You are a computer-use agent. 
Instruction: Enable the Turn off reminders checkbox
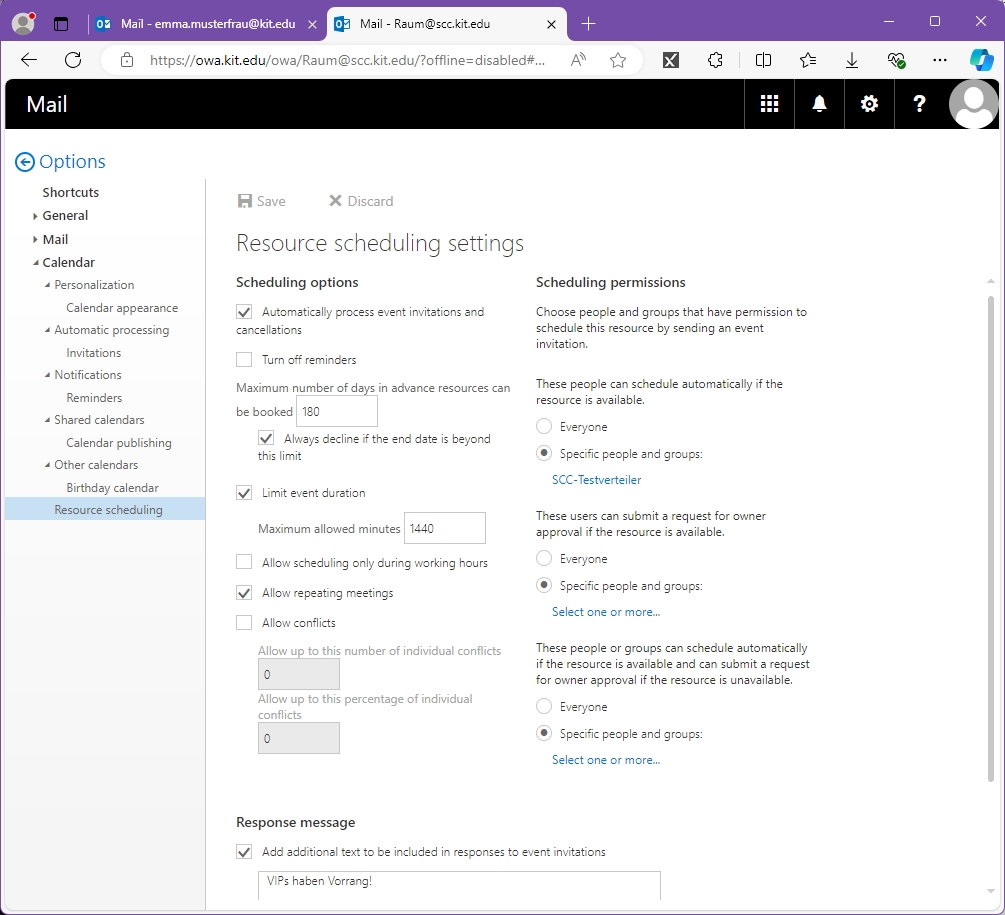pos(244,360)
